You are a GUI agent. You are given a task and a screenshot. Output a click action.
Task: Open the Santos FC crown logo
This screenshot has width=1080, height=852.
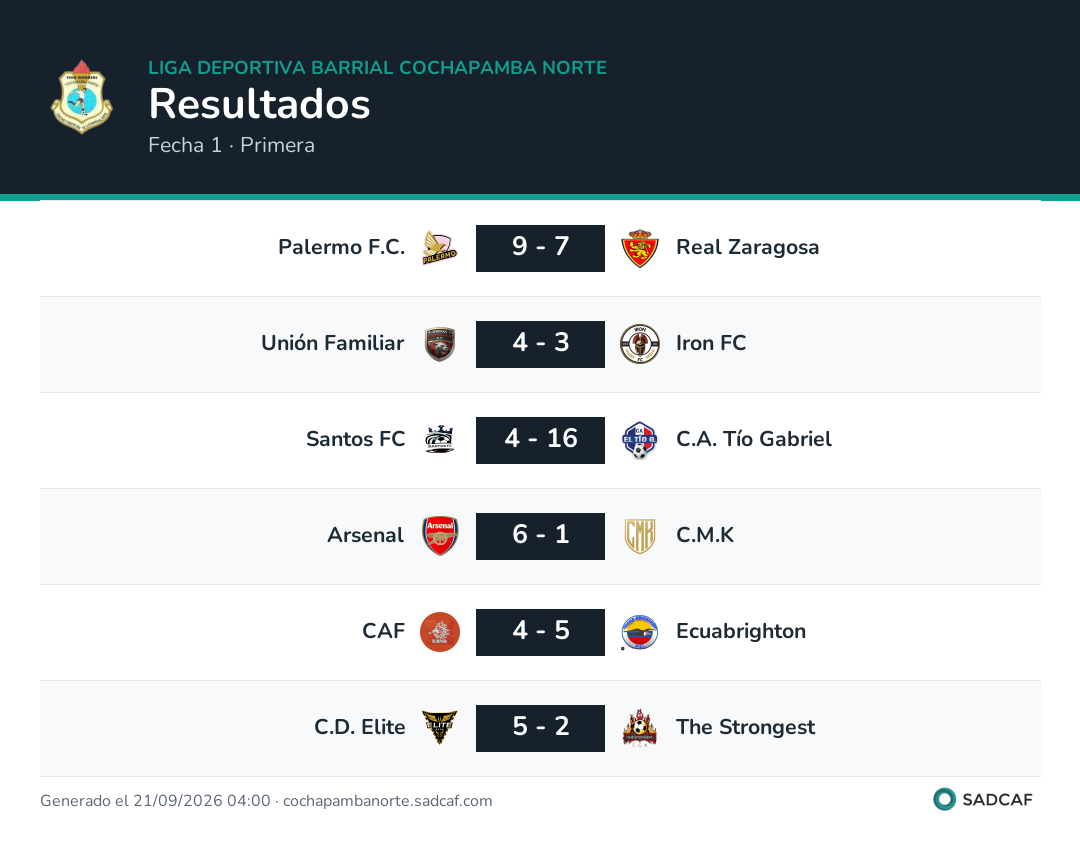[x=439, y=439]
